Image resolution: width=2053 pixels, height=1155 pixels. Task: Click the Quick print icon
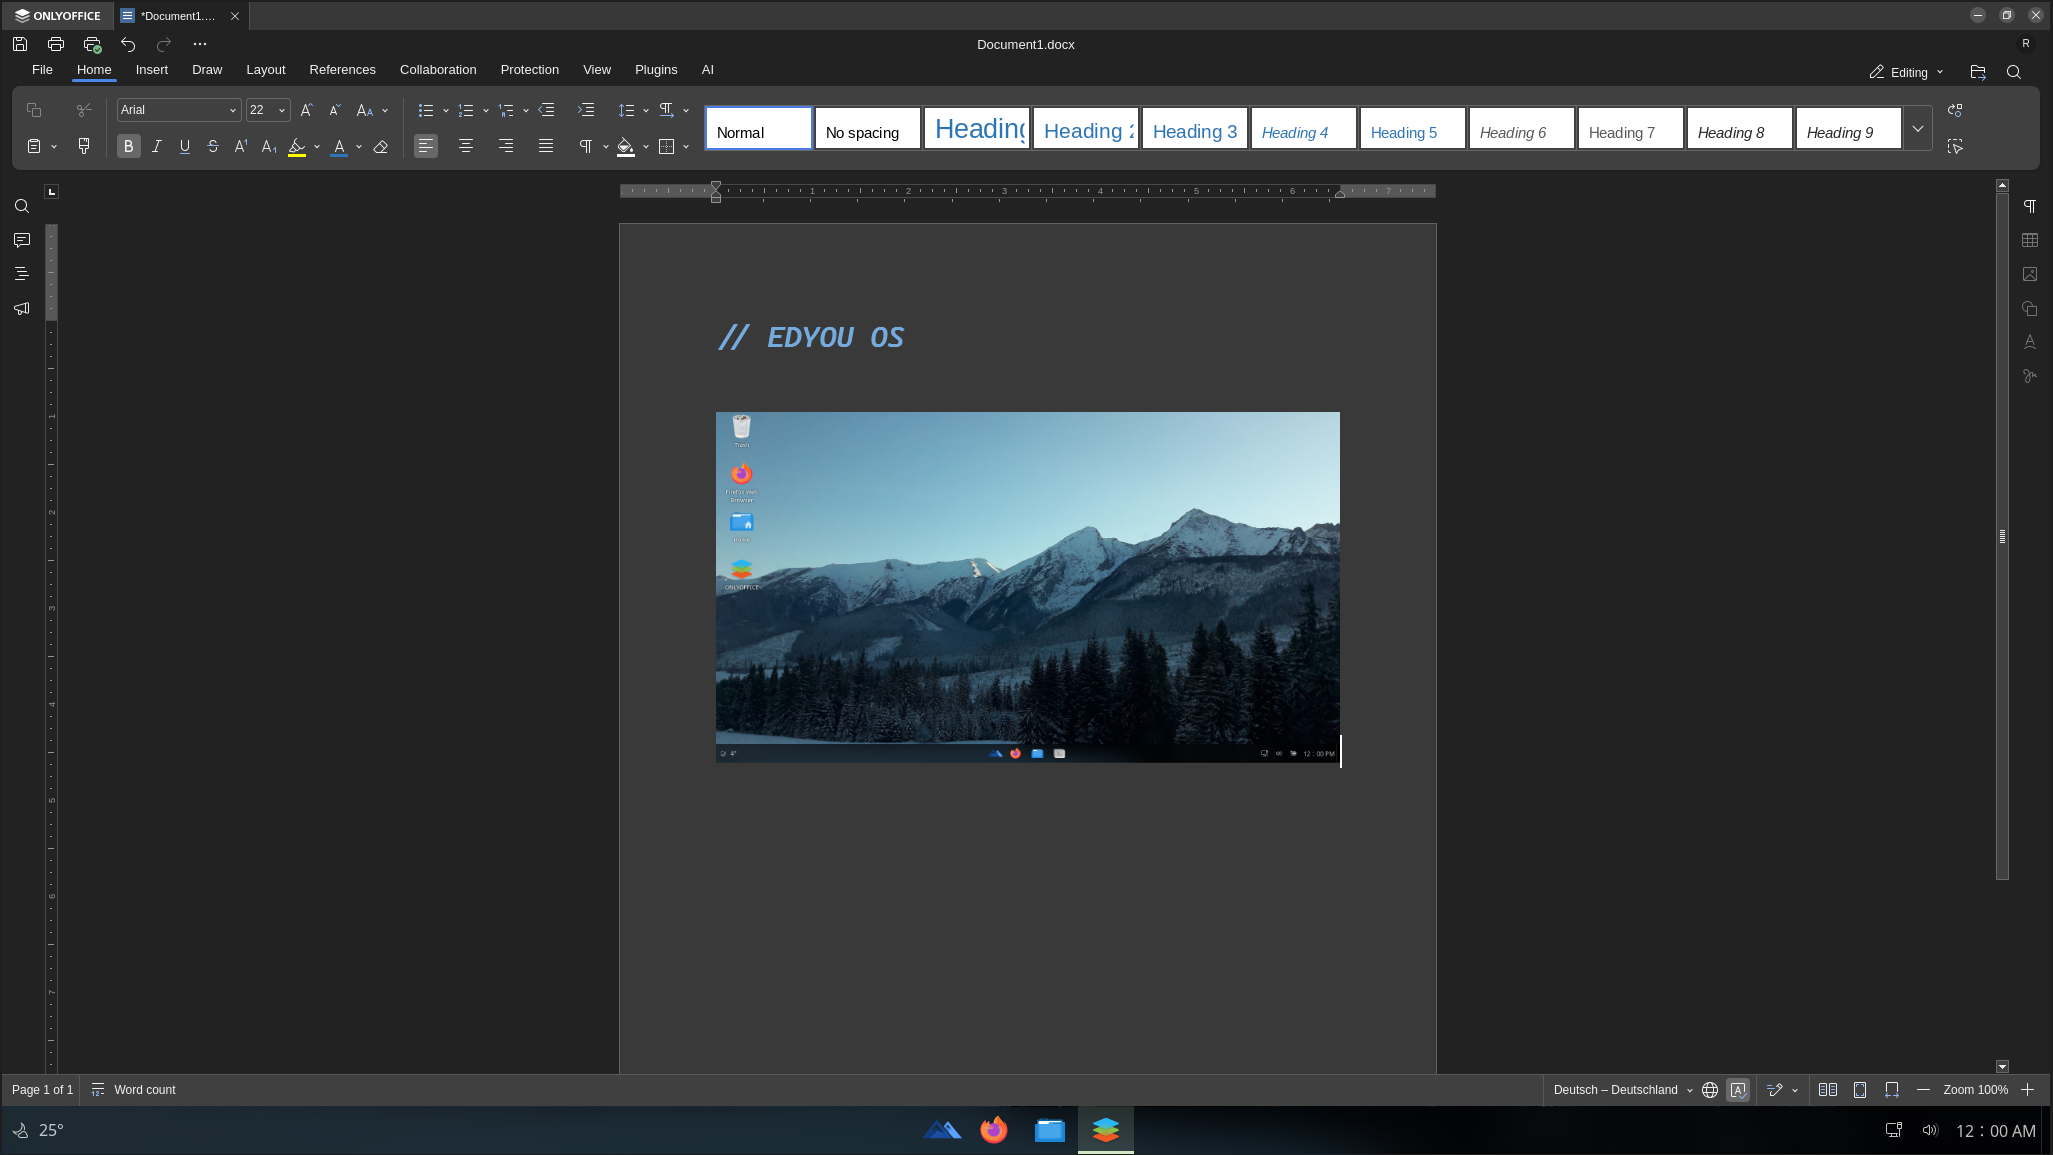[92, 44]
